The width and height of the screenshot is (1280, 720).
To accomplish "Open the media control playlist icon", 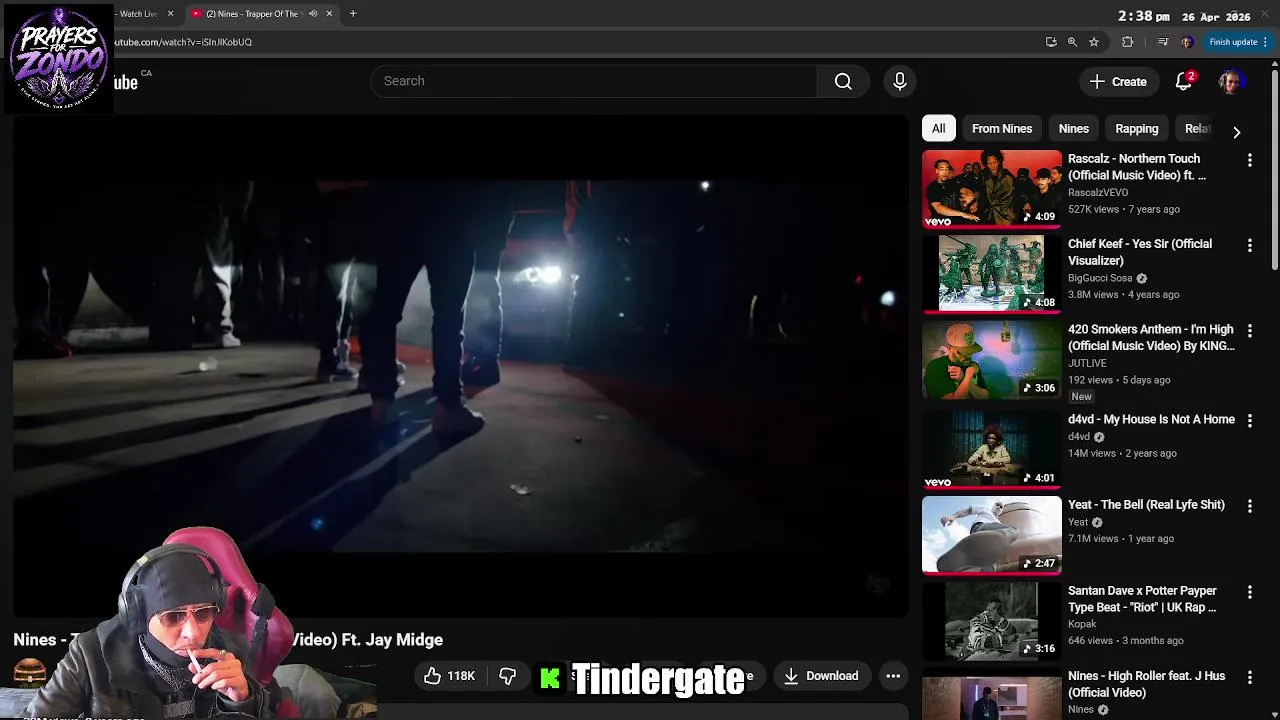I will tap(1162, 42).
